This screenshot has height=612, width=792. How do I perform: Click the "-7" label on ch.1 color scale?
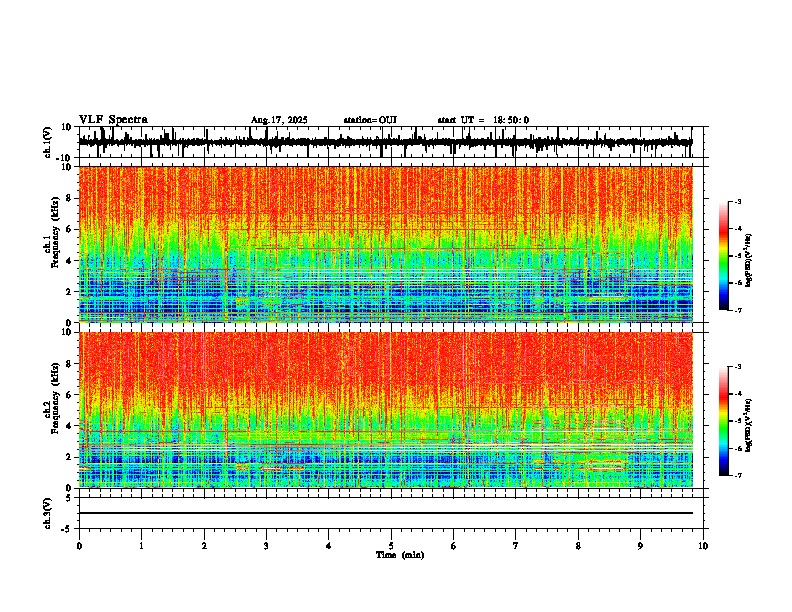coord(737,310)
